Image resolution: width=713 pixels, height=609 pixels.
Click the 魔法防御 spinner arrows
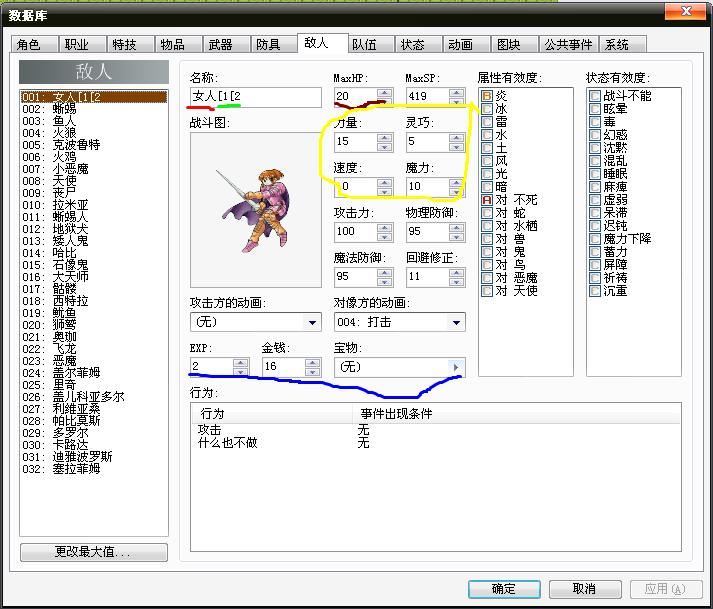[x=385, y=277]
